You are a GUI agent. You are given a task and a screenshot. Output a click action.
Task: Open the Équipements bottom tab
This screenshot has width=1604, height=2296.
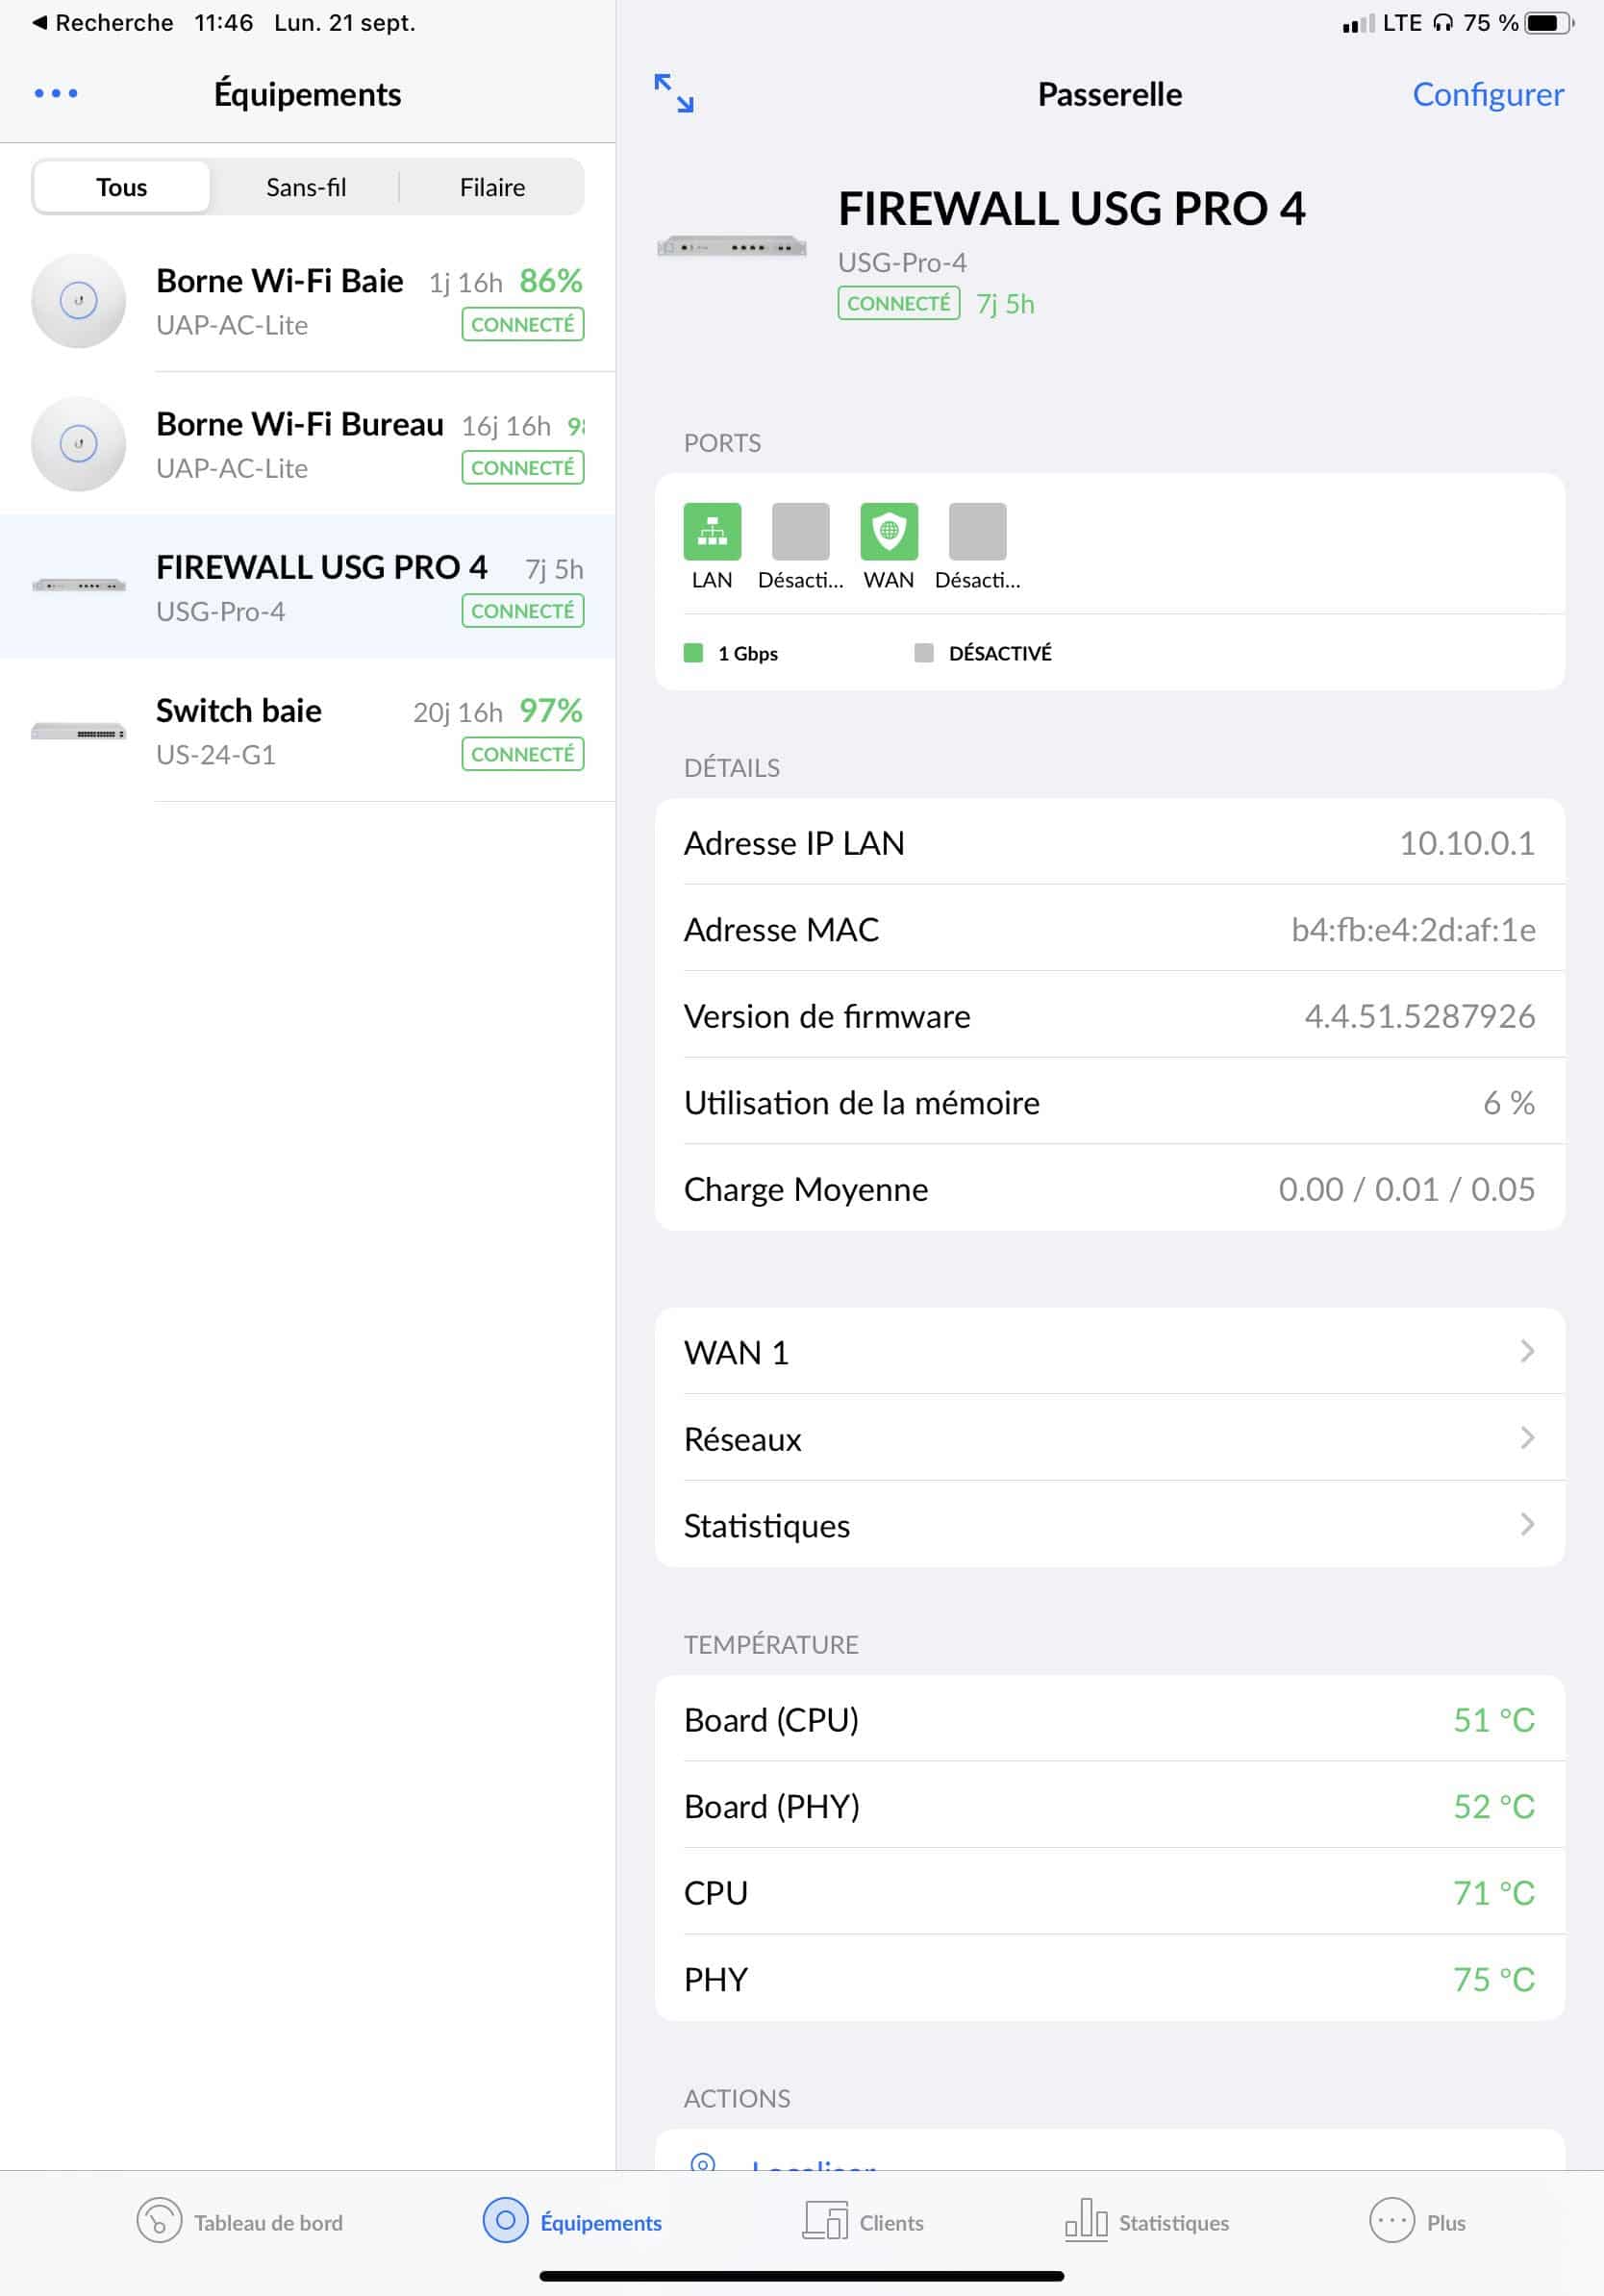(572, 2222)
